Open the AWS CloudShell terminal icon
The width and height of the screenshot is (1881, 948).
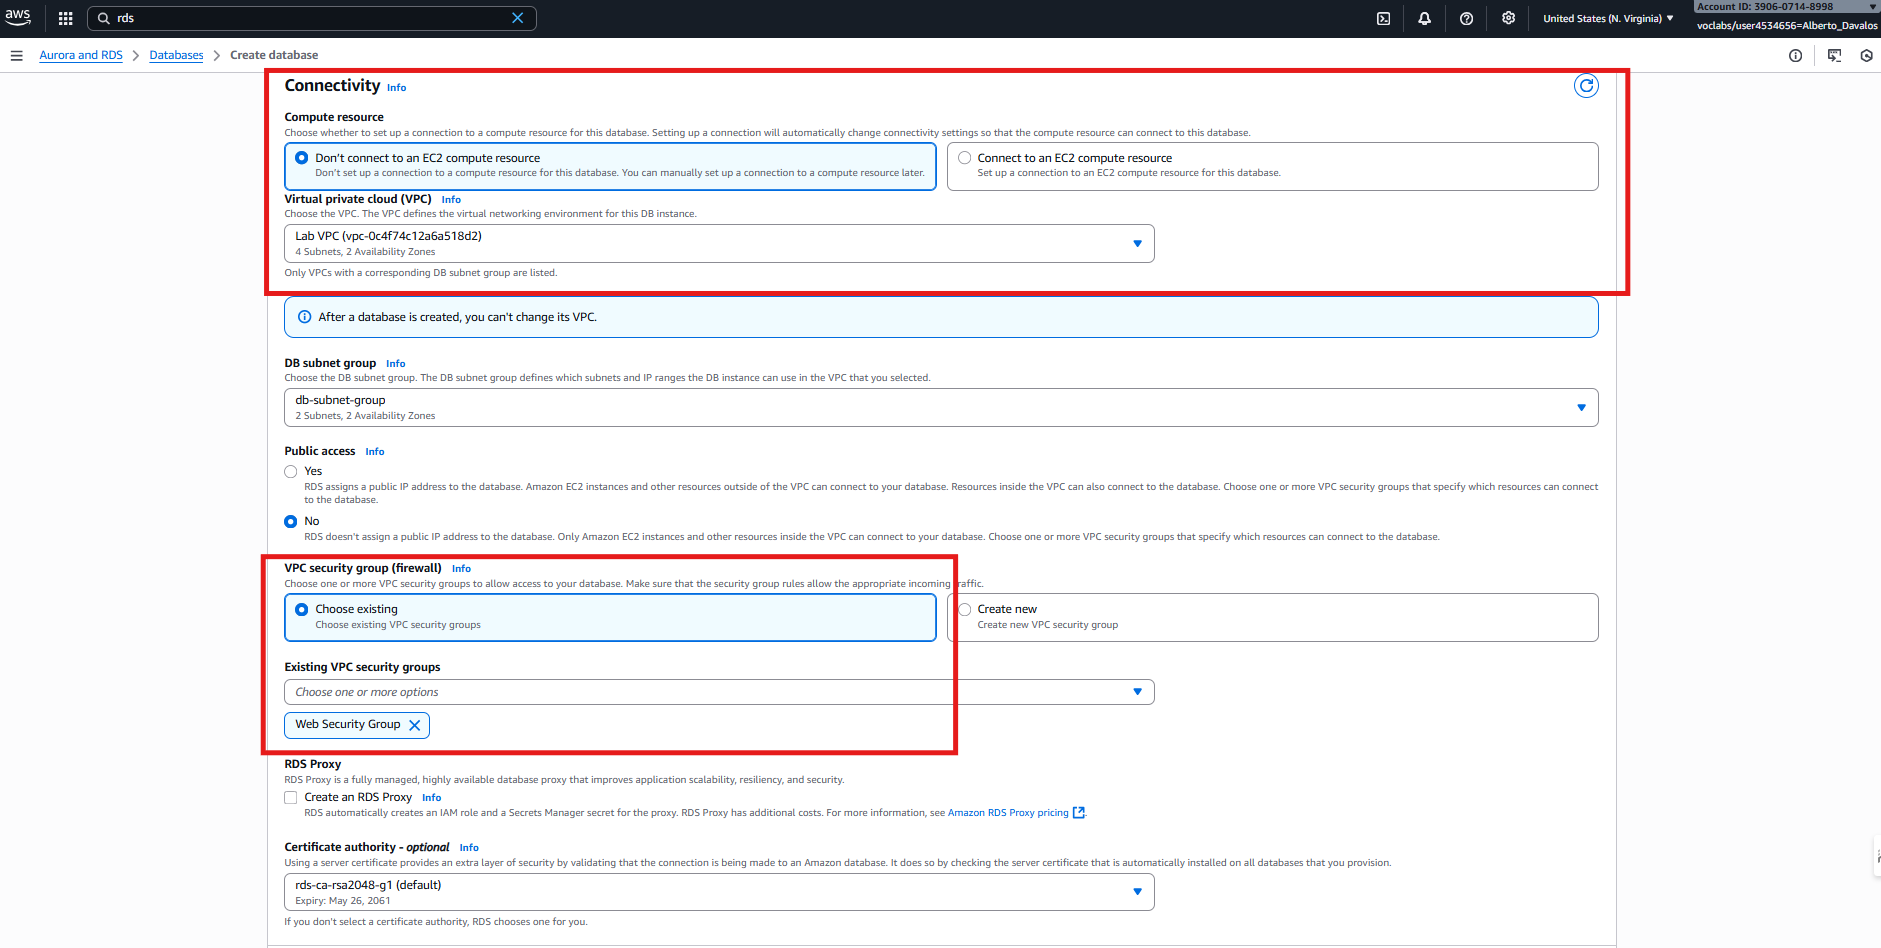click(1383, 18)
